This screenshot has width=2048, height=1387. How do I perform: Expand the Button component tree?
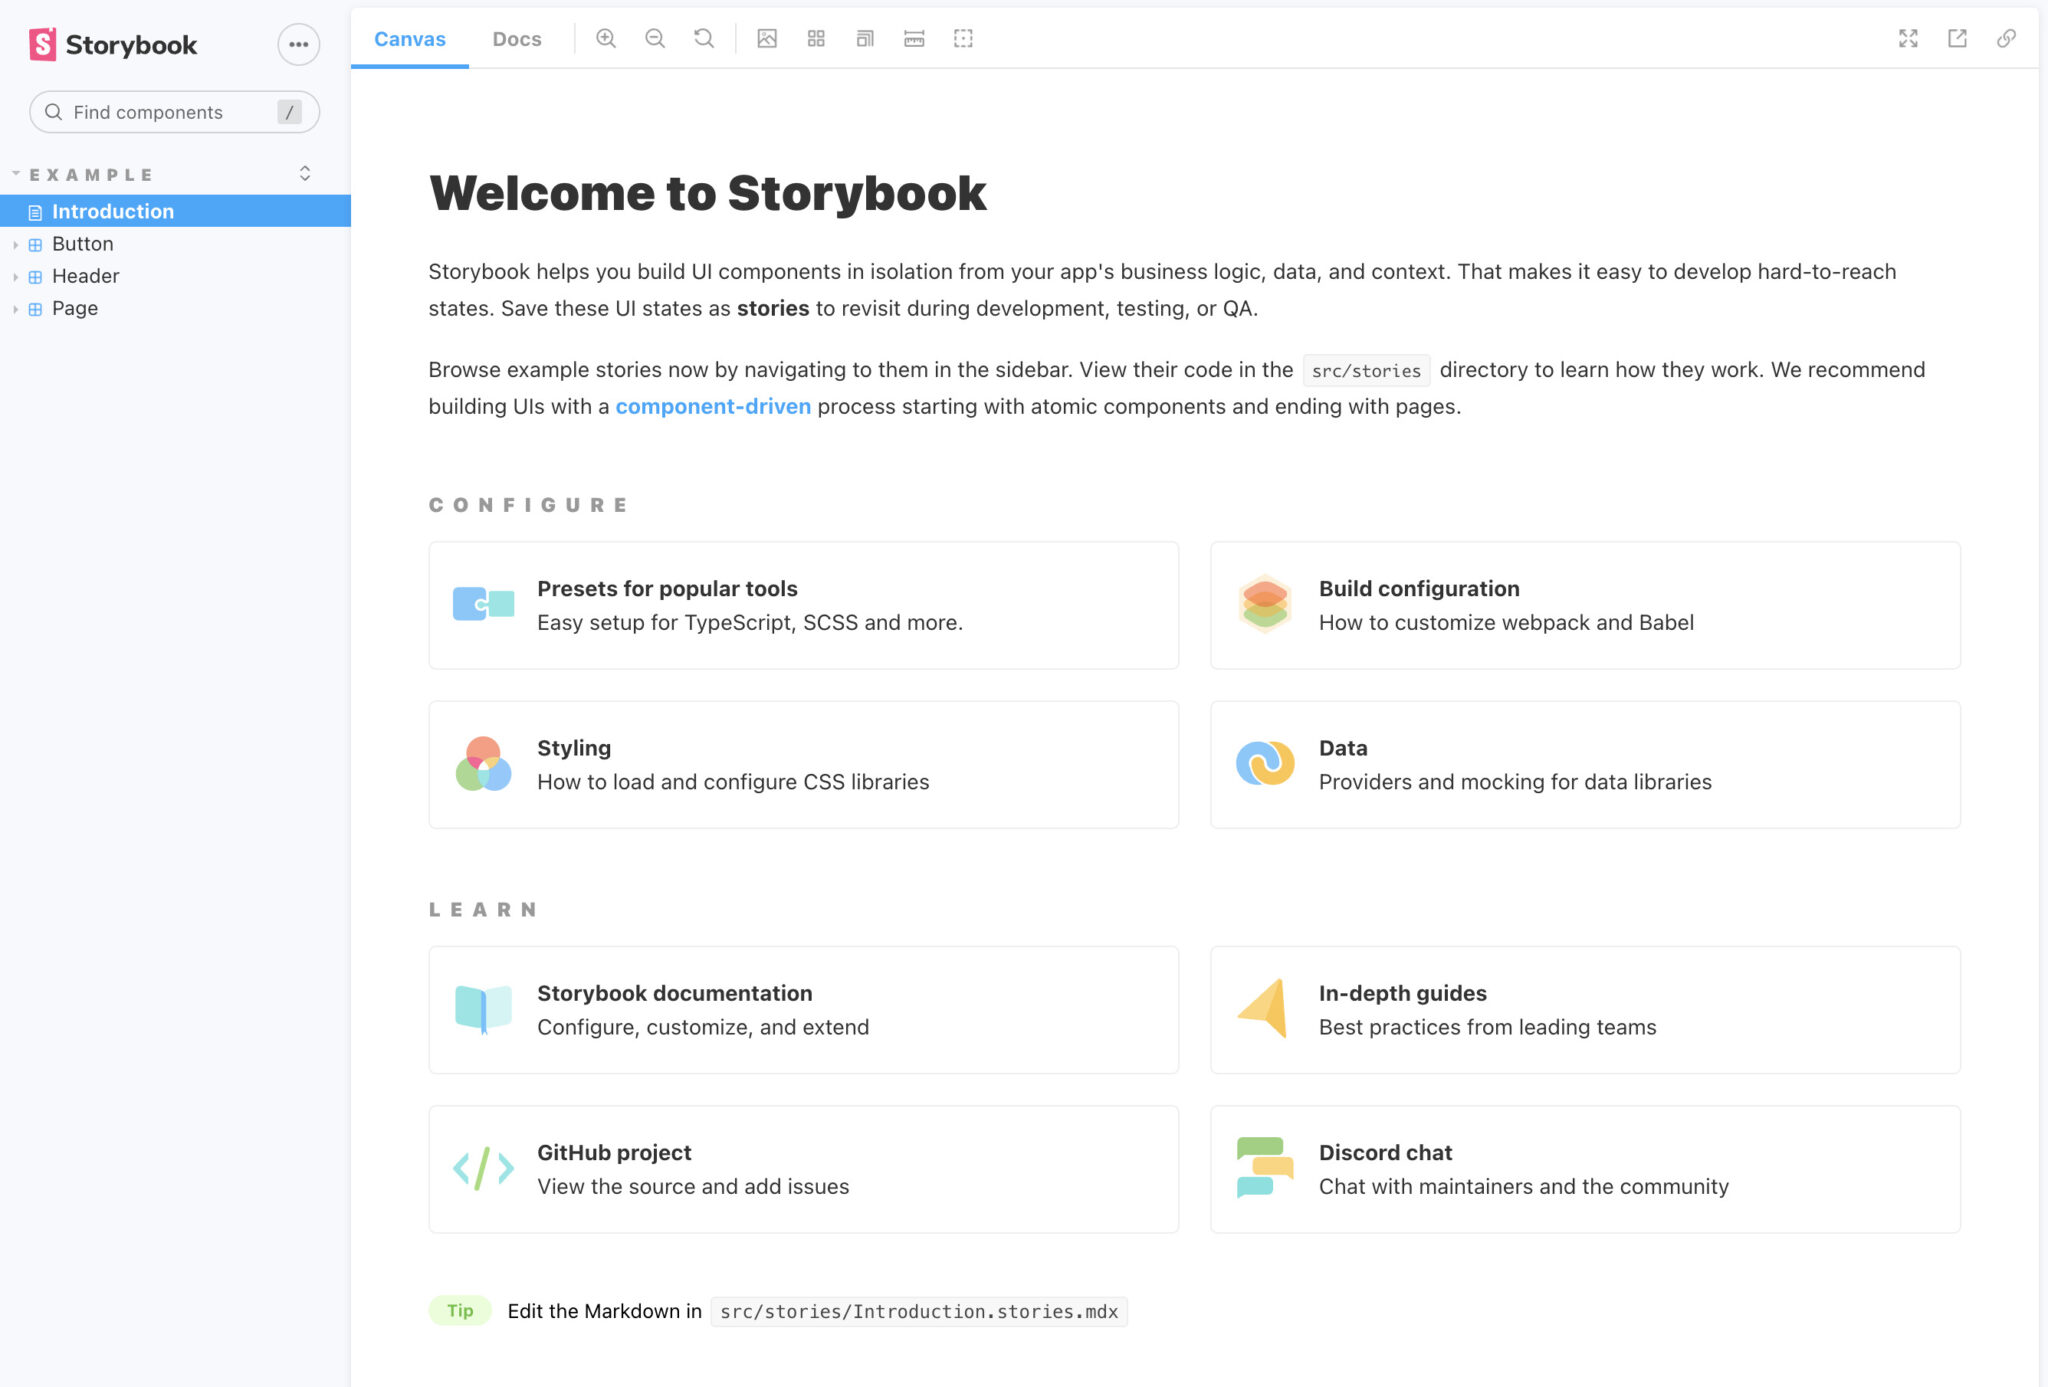click(16, 243)
